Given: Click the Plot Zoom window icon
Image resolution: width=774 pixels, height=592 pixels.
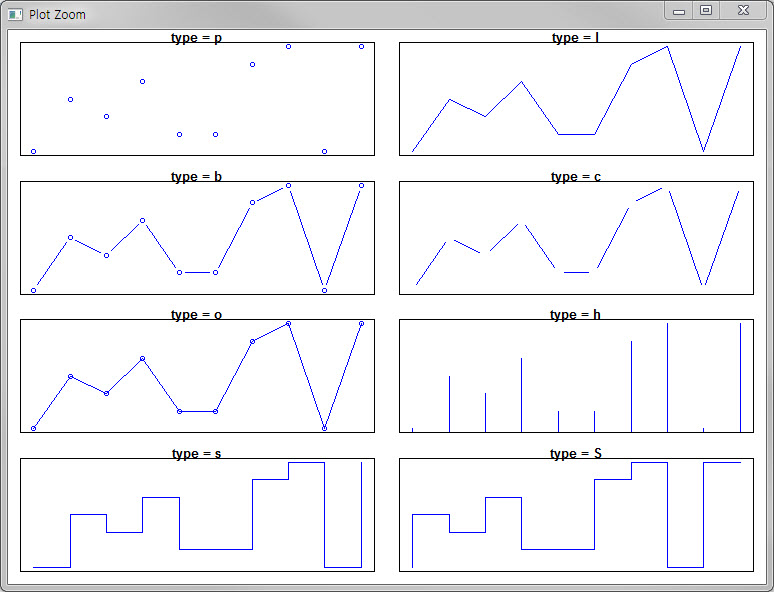Looking at the screenshot, I should tap(15, 14).
